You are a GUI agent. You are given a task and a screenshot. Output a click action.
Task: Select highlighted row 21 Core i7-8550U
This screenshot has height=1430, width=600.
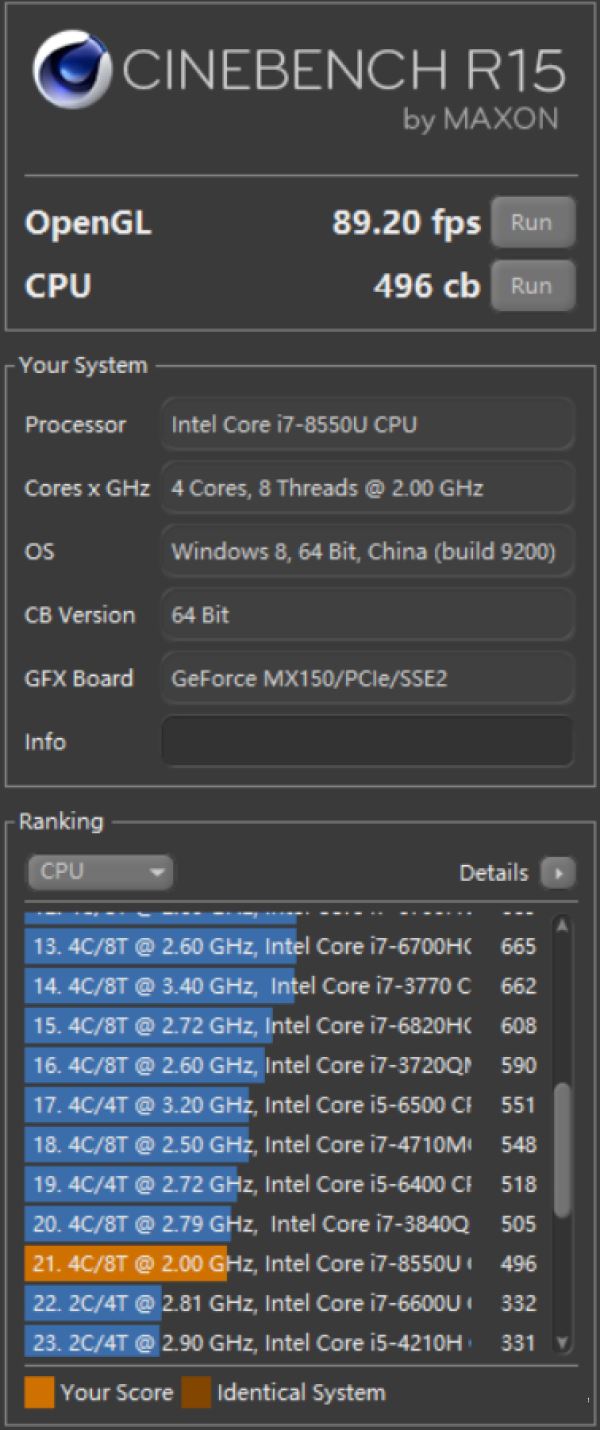point(286,1263)
